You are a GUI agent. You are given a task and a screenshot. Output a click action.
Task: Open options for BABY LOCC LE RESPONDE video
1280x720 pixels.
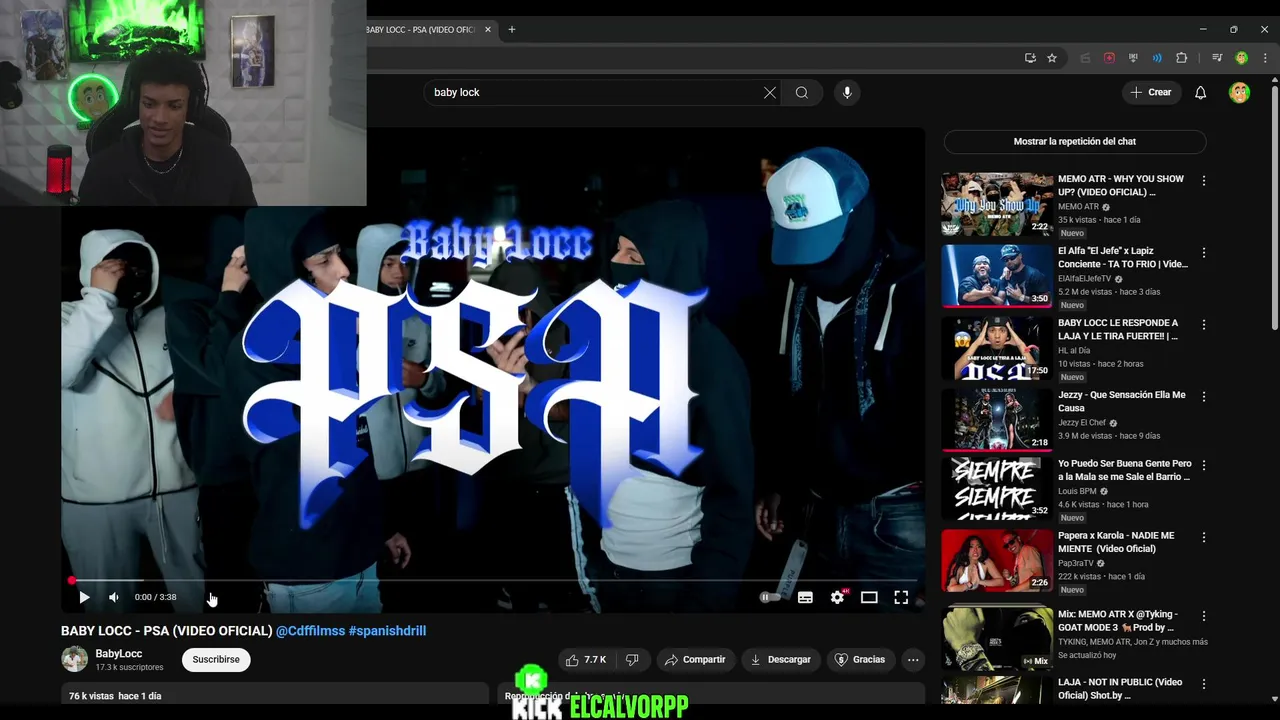click(1204, 325)
